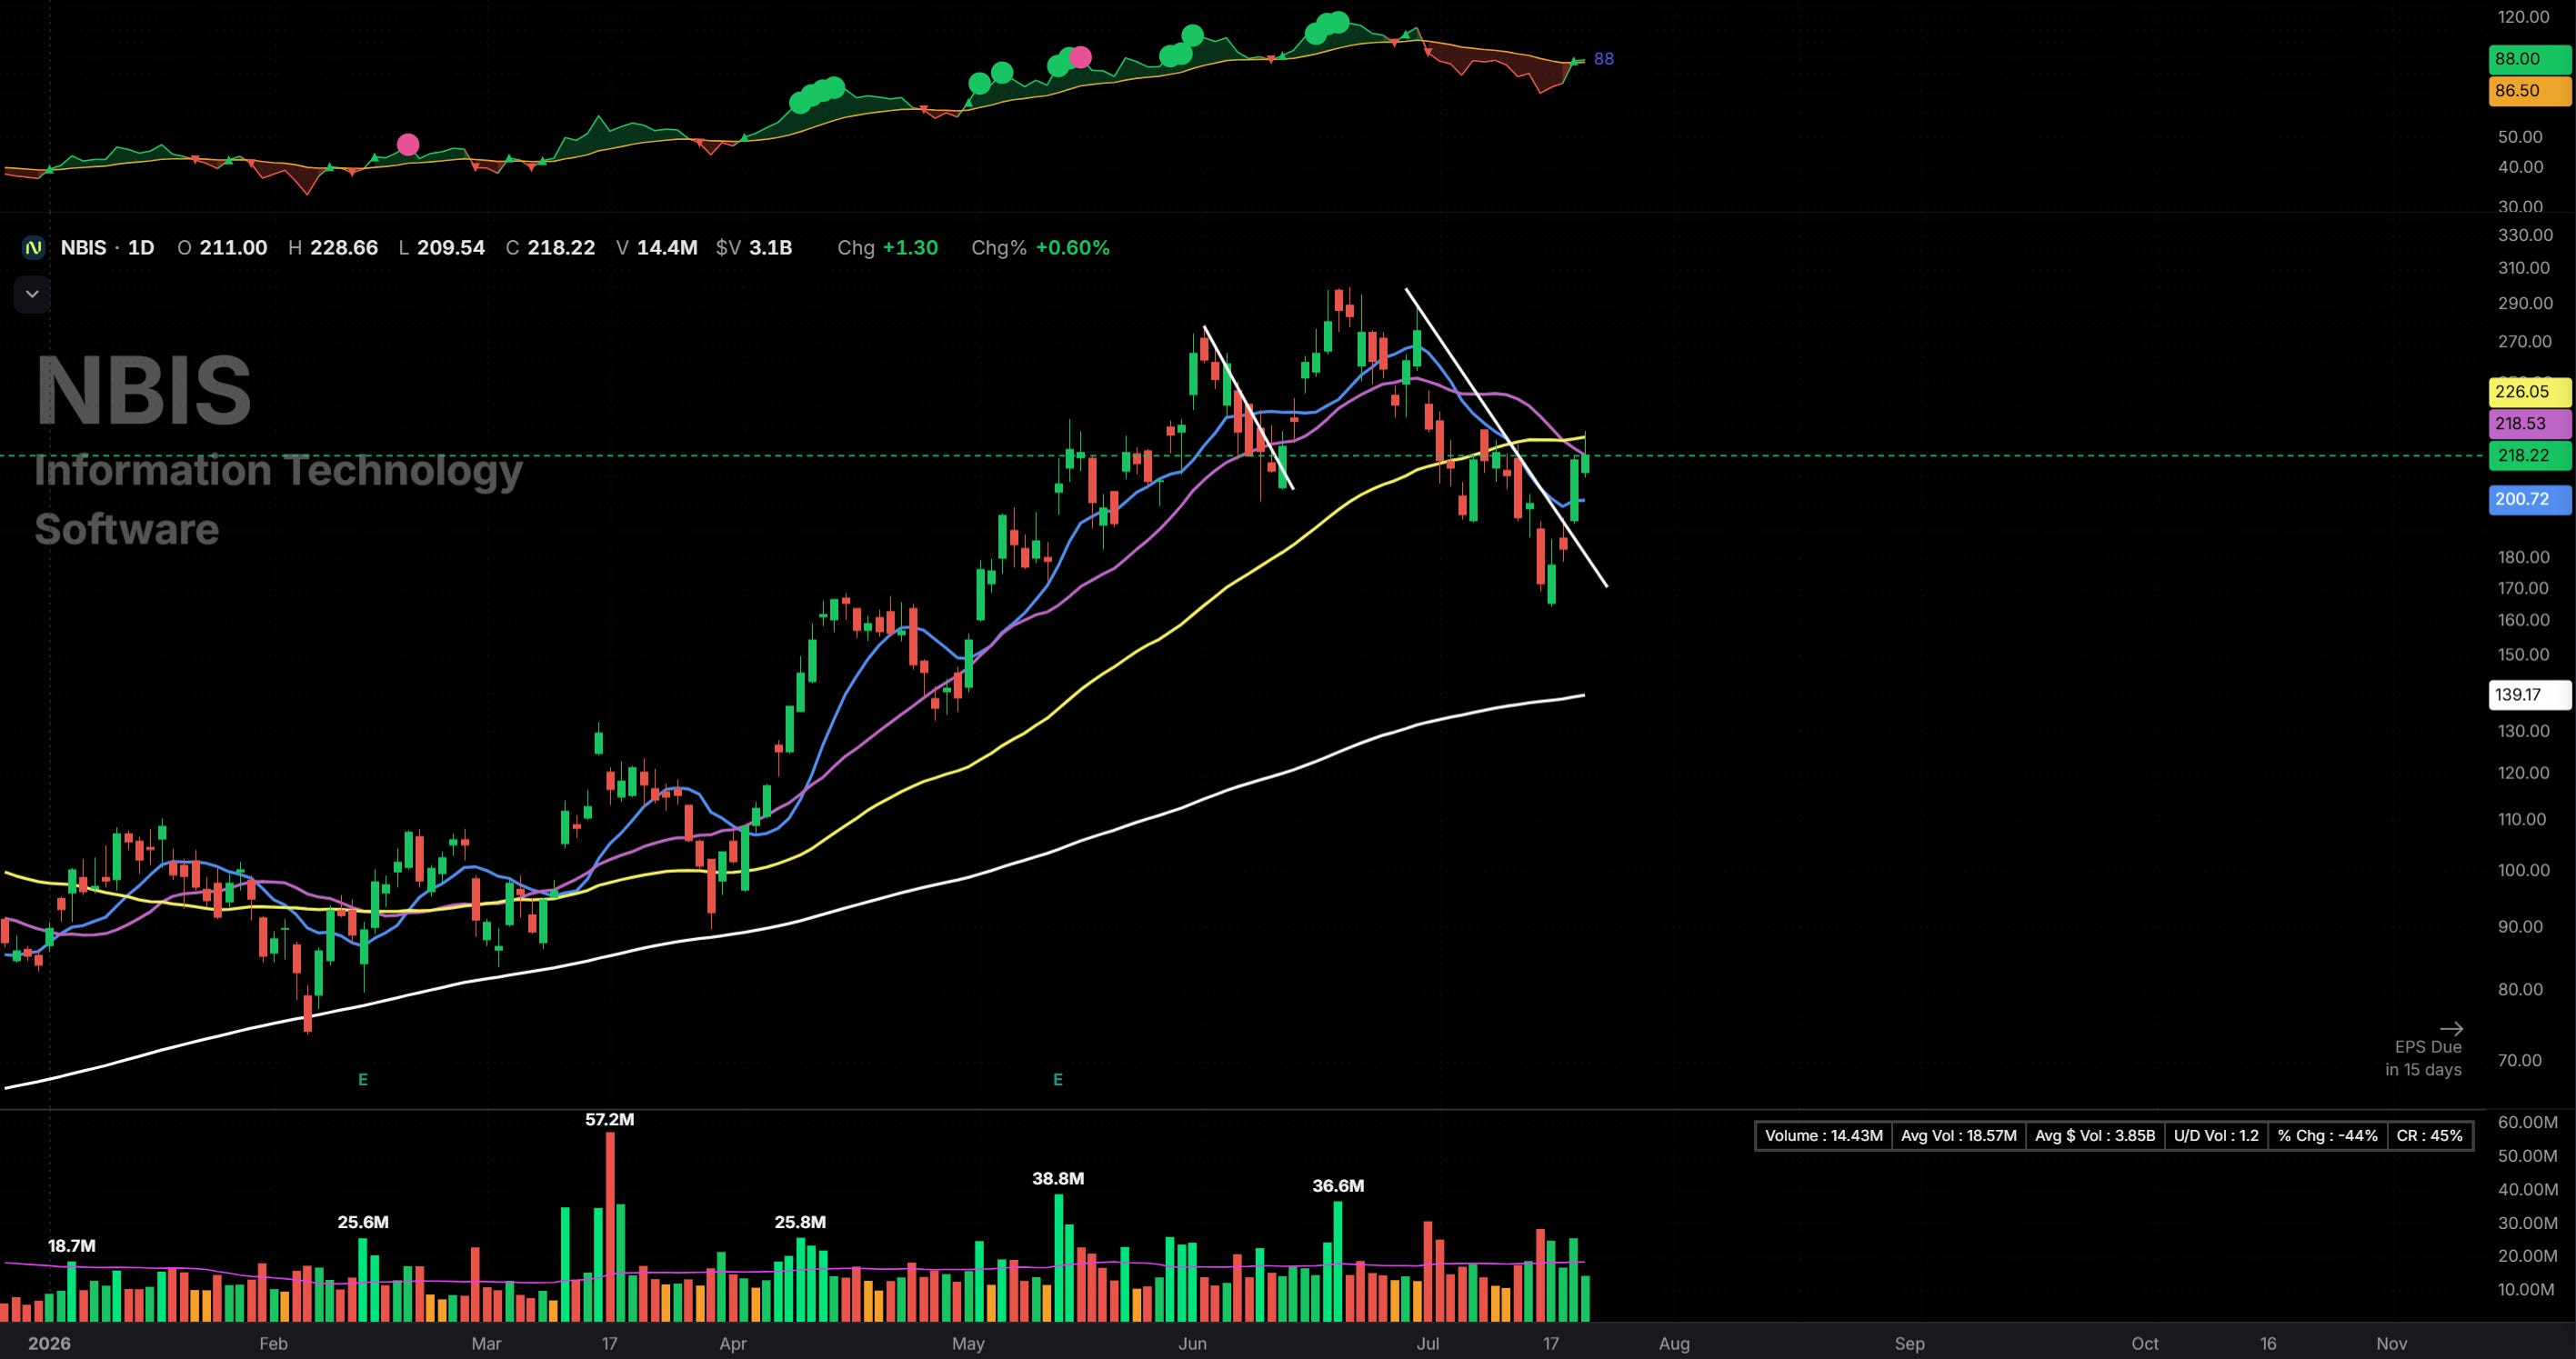Change the 1D chart interval

pyautogui.click(x=141, y=248)
